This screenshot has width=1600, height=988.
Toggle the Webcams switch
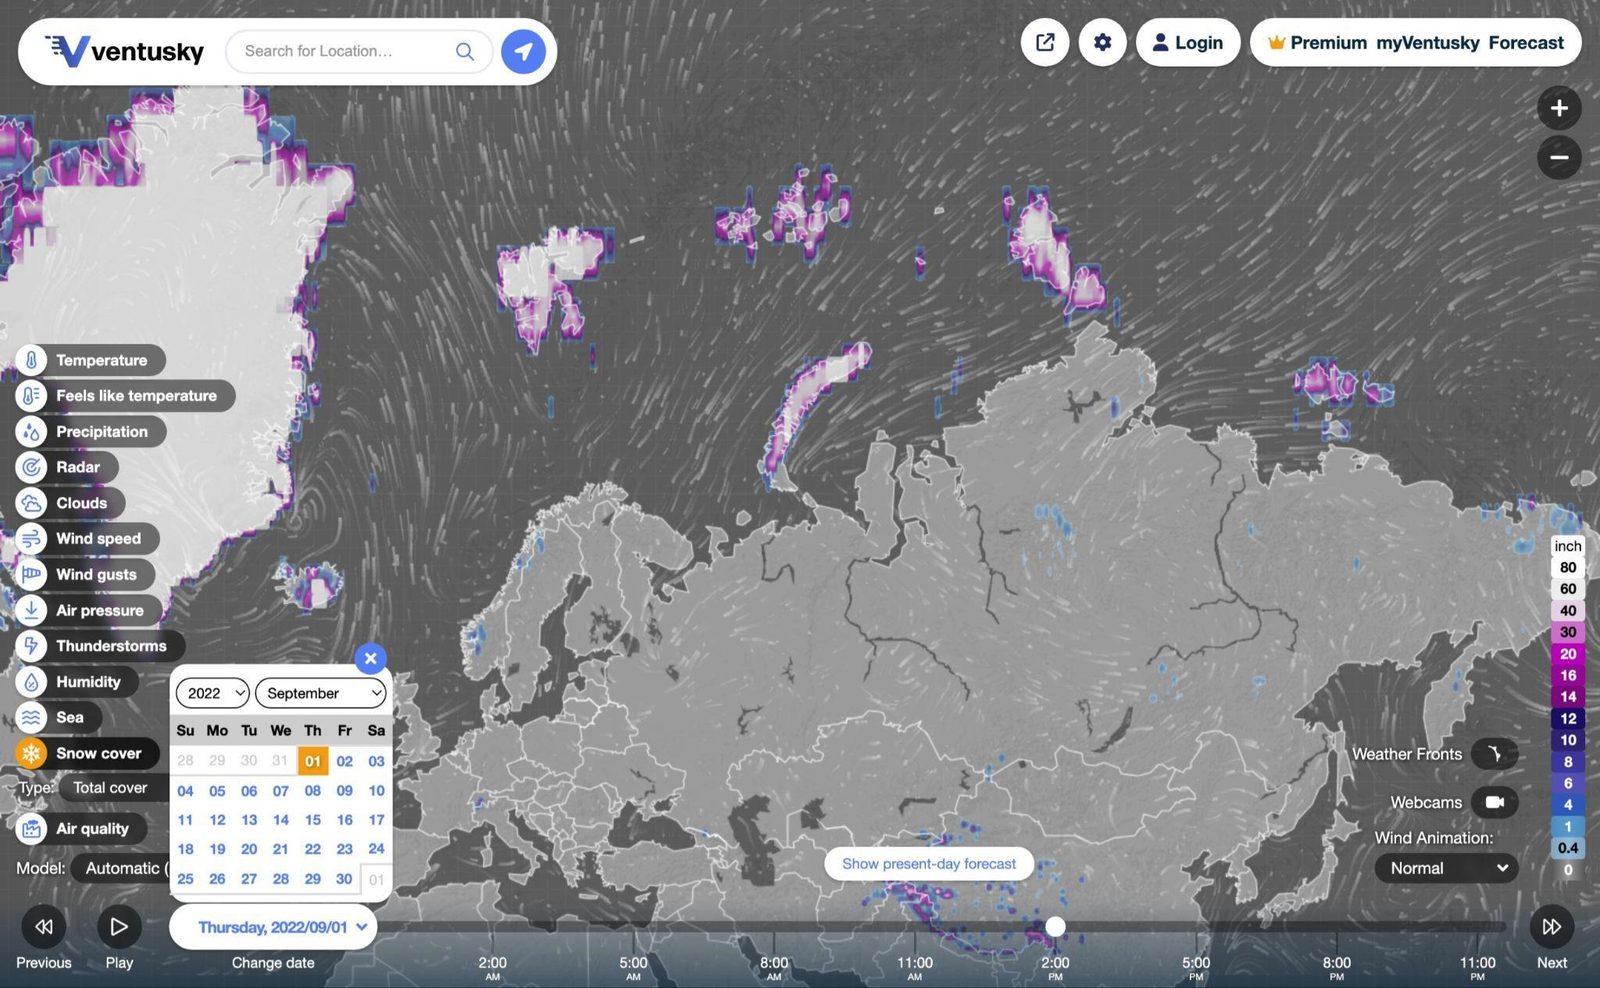[x=1495, y=802]
